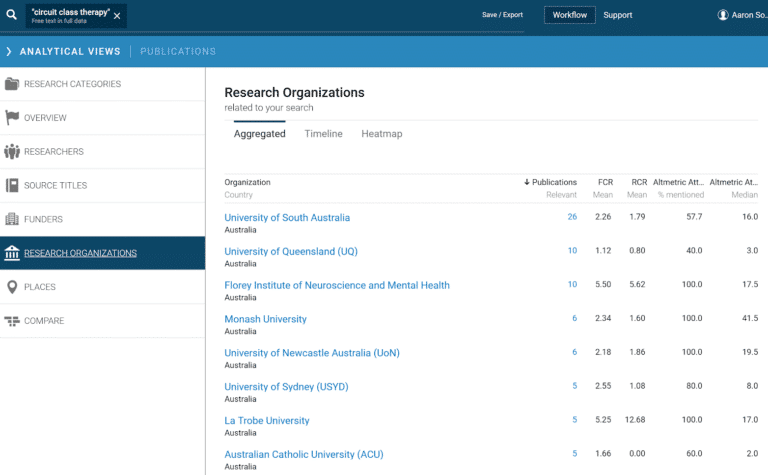Click the Funders building icon
This screenshot has height=475, width=768.
(12, 219)
